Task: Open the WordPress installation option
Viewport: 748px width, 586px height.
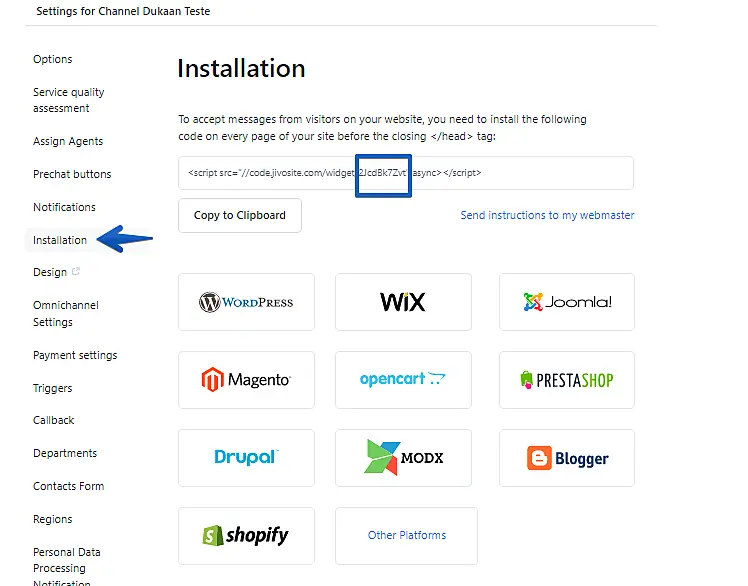Action: click(x=246, y=302)
